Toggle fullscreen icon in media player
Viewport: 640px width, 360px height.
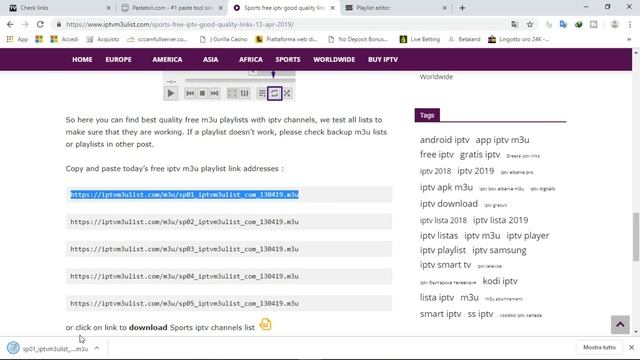tap(232, 93)
